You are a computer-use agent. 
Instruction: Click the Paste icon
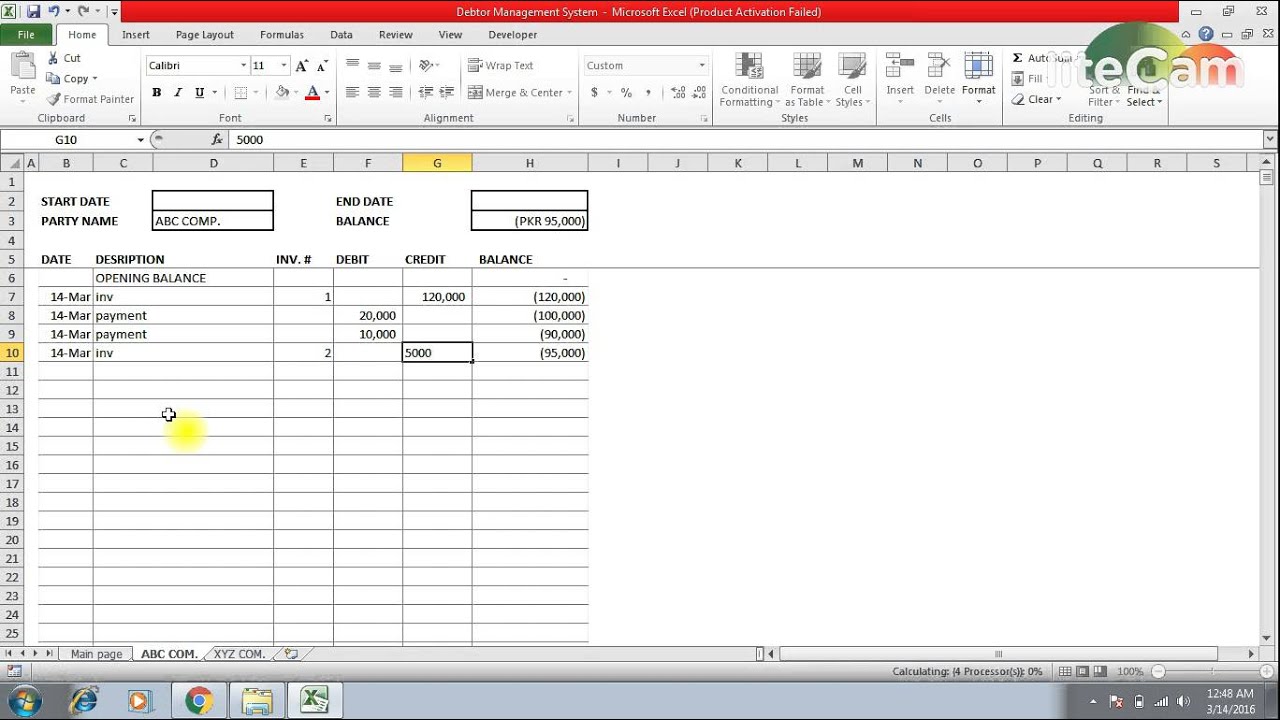click(22, 67)
